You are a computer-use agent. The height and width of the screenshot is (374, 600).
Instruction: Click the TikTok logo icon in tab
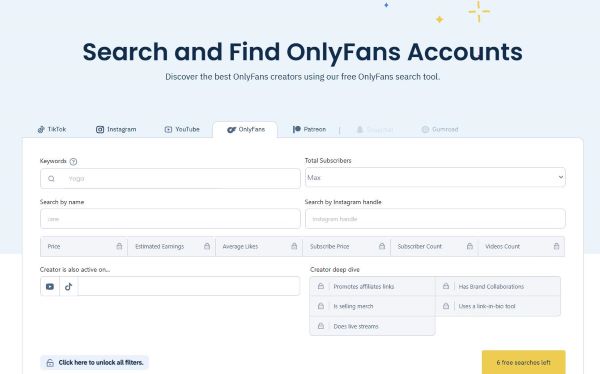click(41, 130)
